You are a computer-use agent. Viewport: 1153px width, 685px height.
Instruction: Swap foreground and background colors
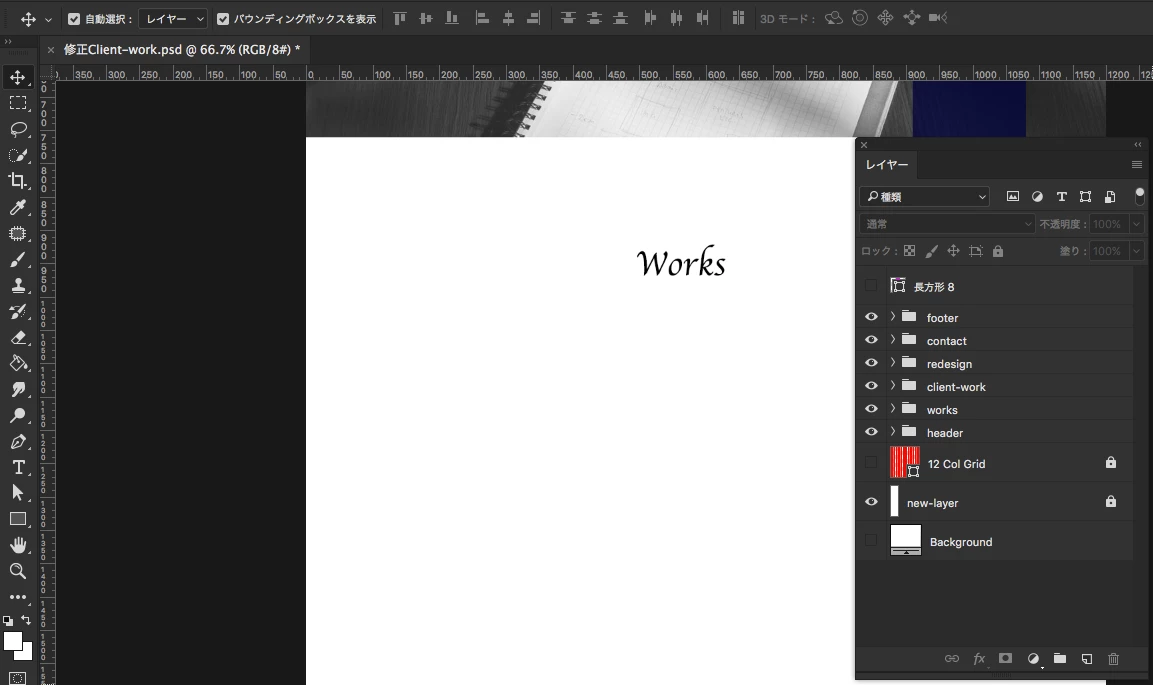point(26,620)
